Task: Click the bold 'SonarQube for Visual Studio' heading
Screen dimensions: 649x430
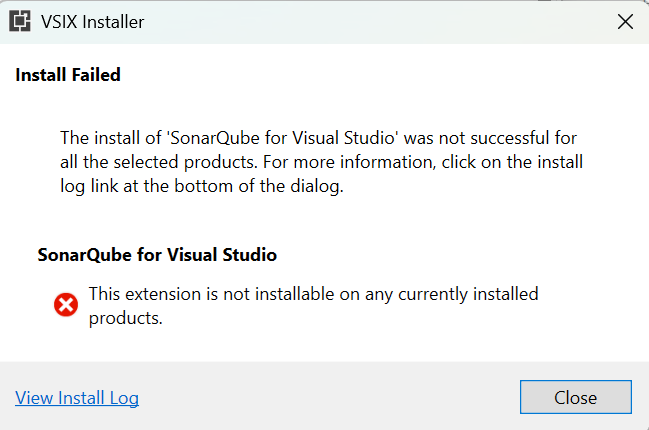Action: (x=157, y=255)
